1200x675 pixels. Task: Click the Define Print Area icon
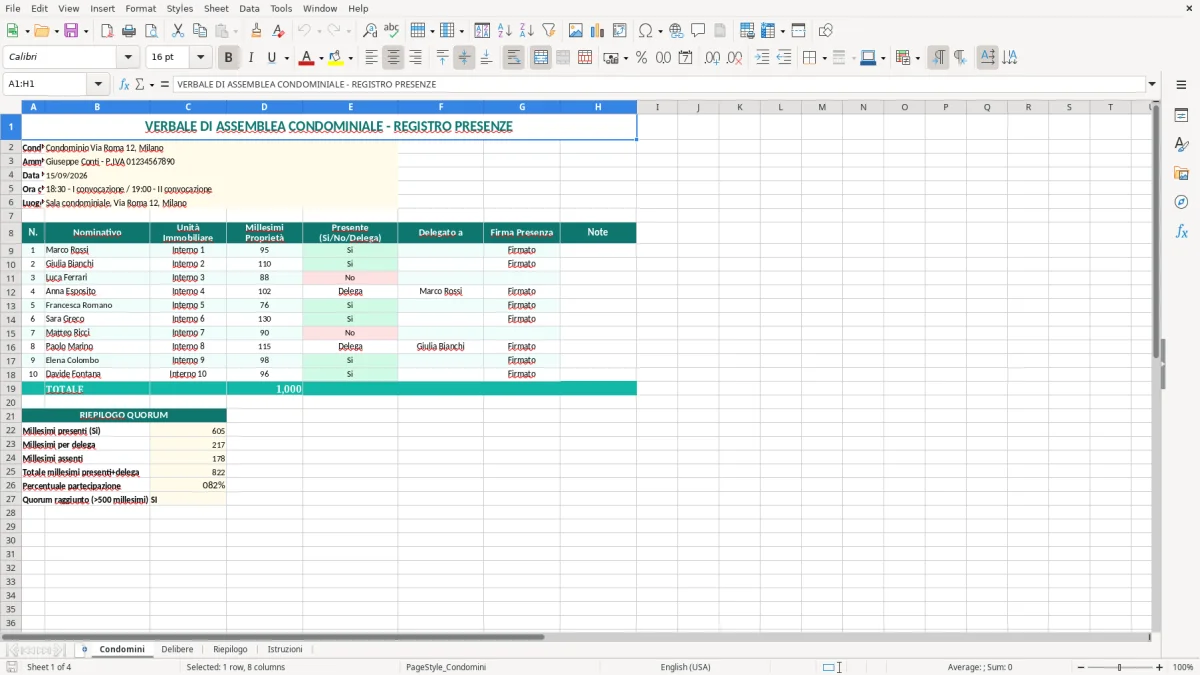click(746, 31)
